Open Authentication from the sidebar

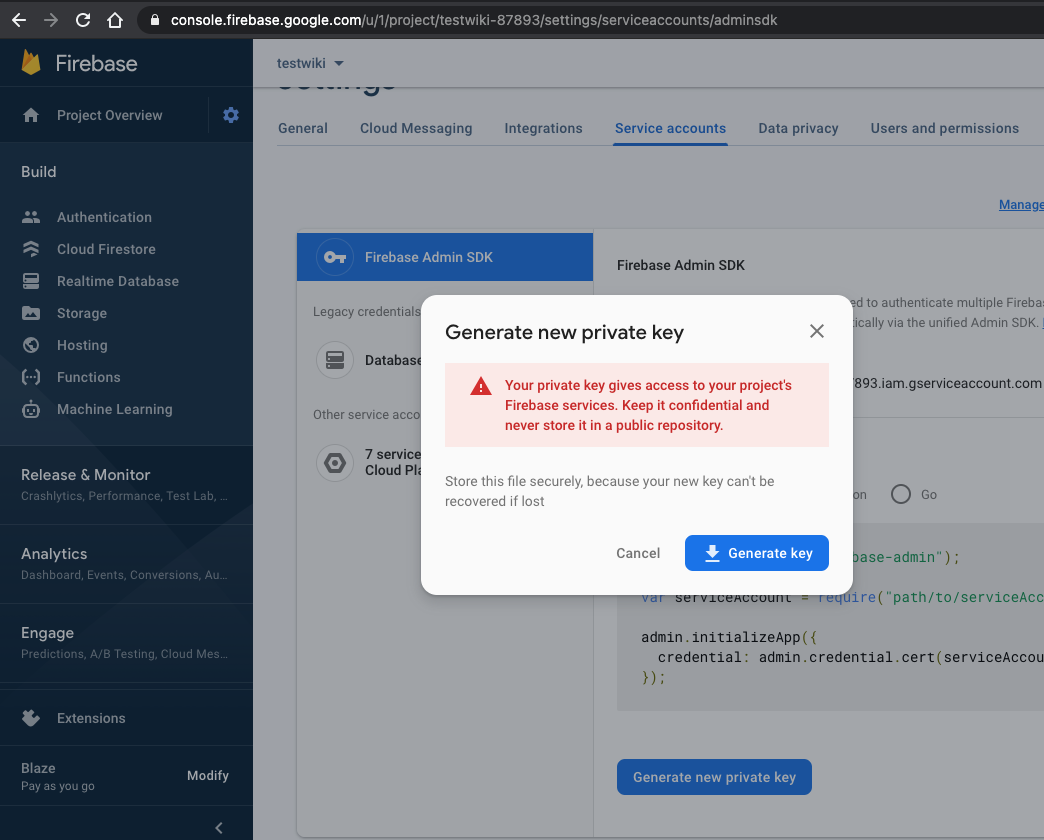point(104,217)
